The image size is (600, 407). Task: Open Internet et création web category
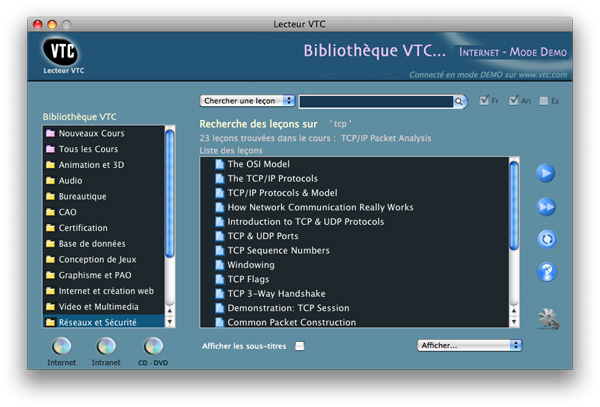coord(104,291)
